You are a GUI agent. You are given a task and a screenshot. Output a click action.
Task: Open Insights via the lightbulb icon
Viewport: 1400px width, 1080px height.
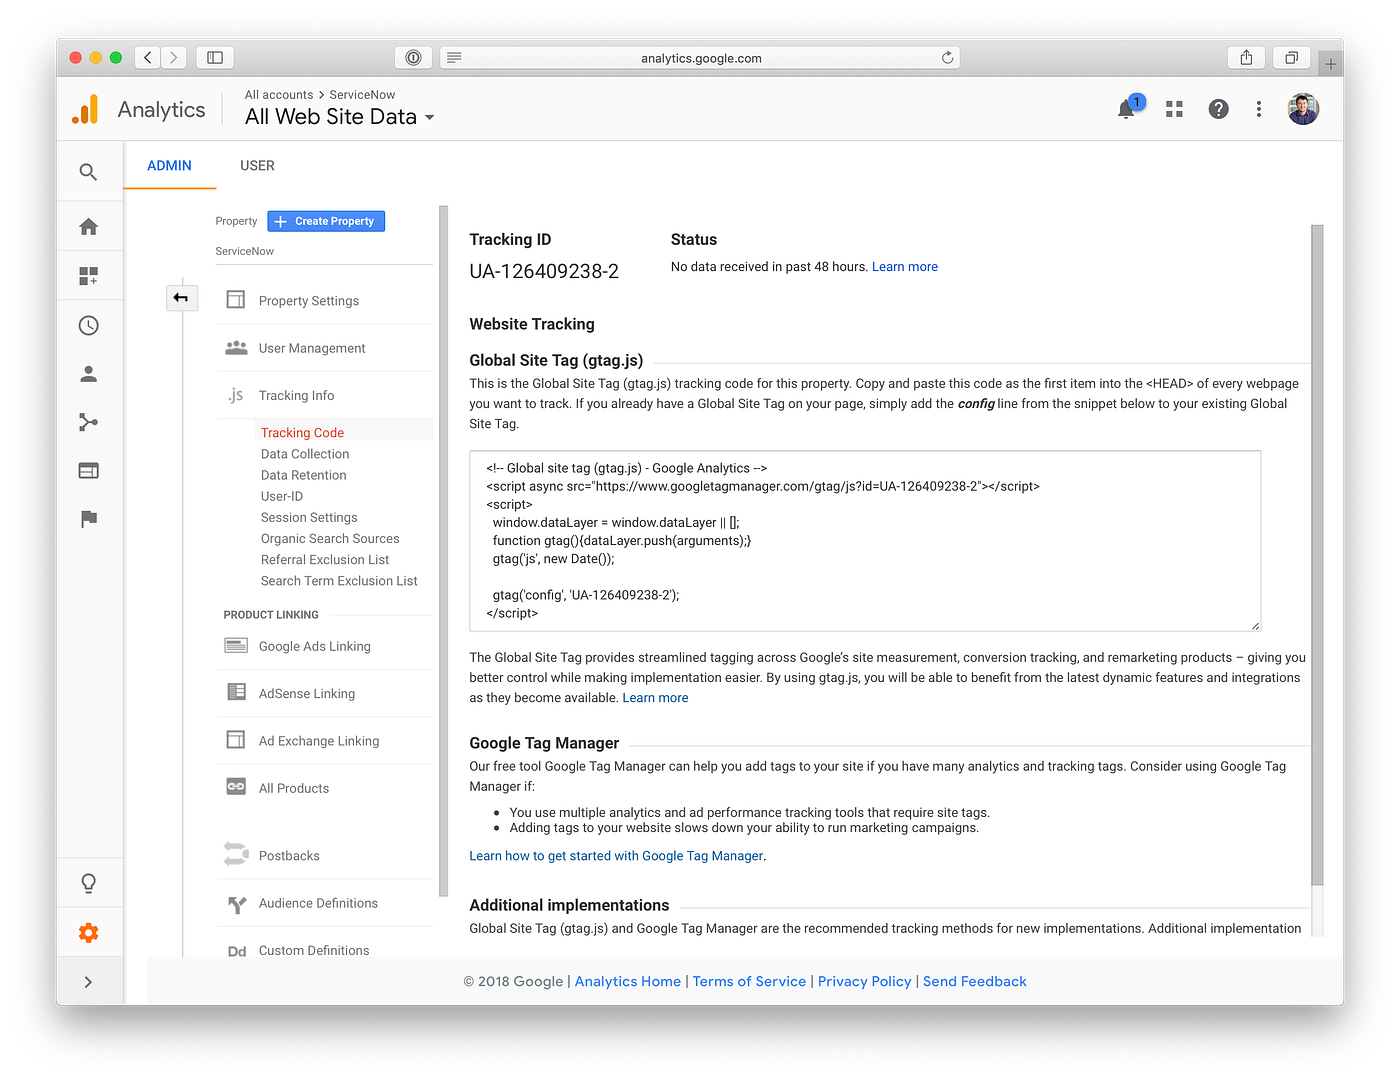pyautogui.click(x=89, y=882)
